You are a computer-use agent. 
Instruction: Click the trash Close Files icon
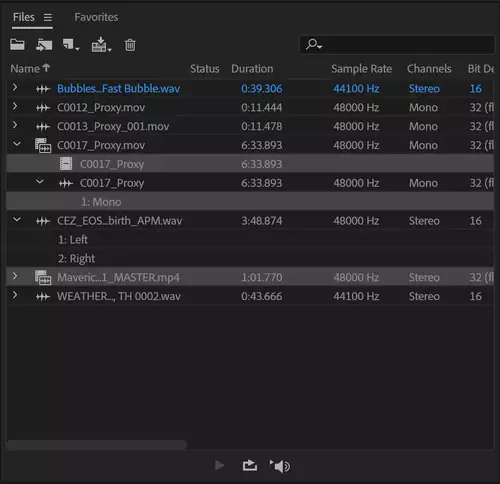point(130,45)
